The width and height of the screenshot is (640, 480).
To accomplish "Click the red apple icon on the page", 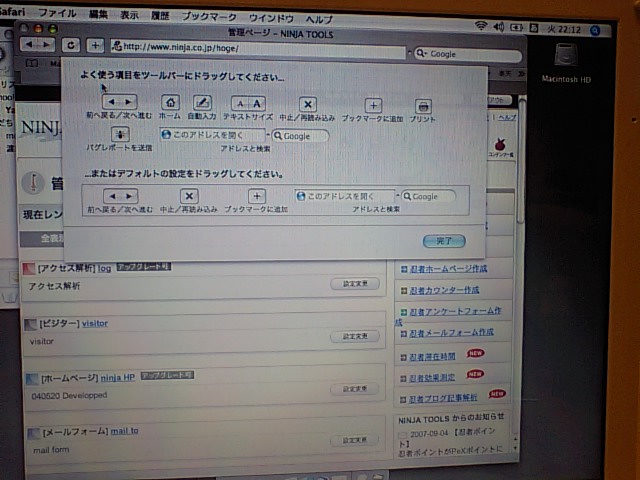I will (500, 144).
